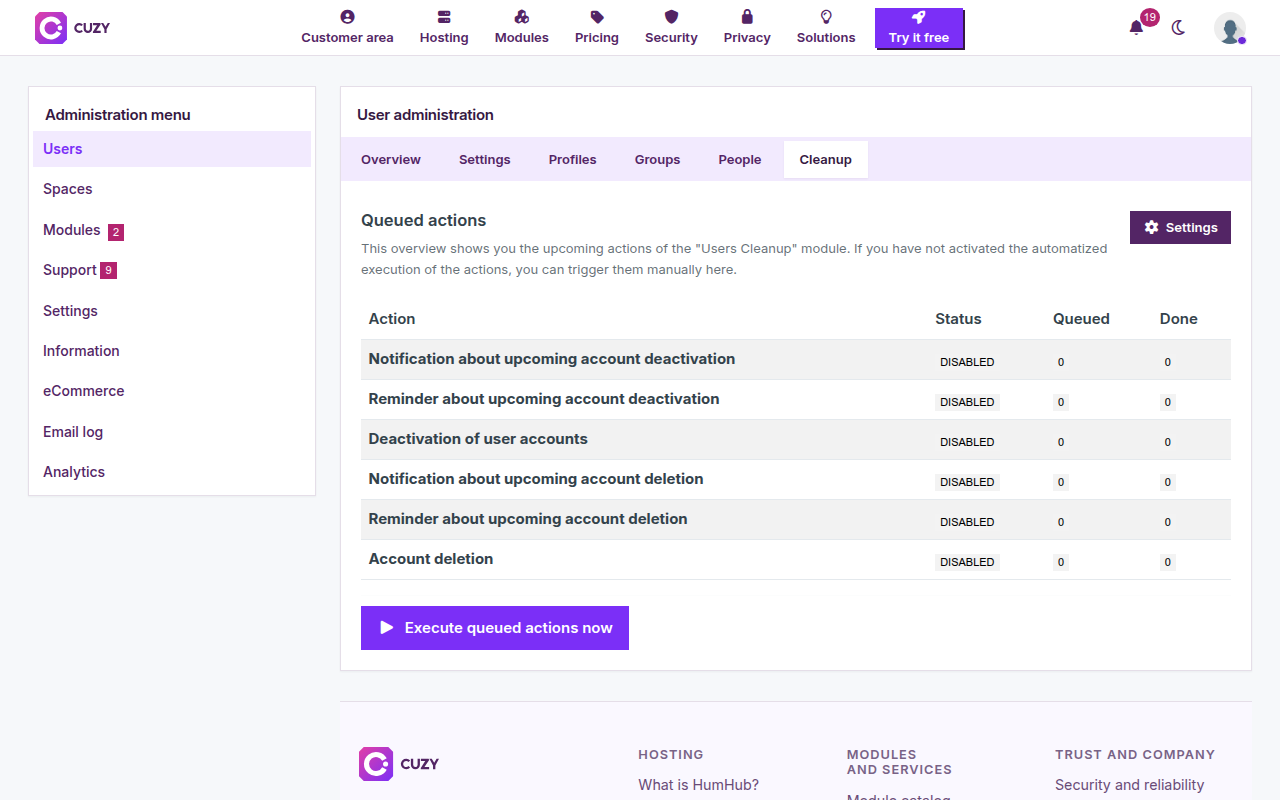Select the Cleanup tab
Screen dimensions: 1280x800
(x=826, y=160)
